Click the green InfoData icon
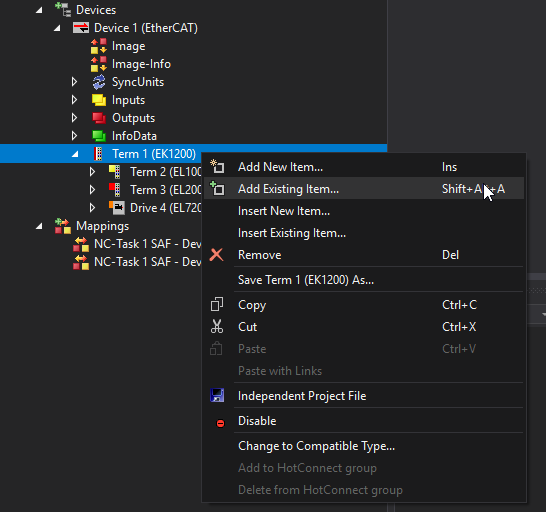This screenshot has height=512, width=546. pos(99,136)
